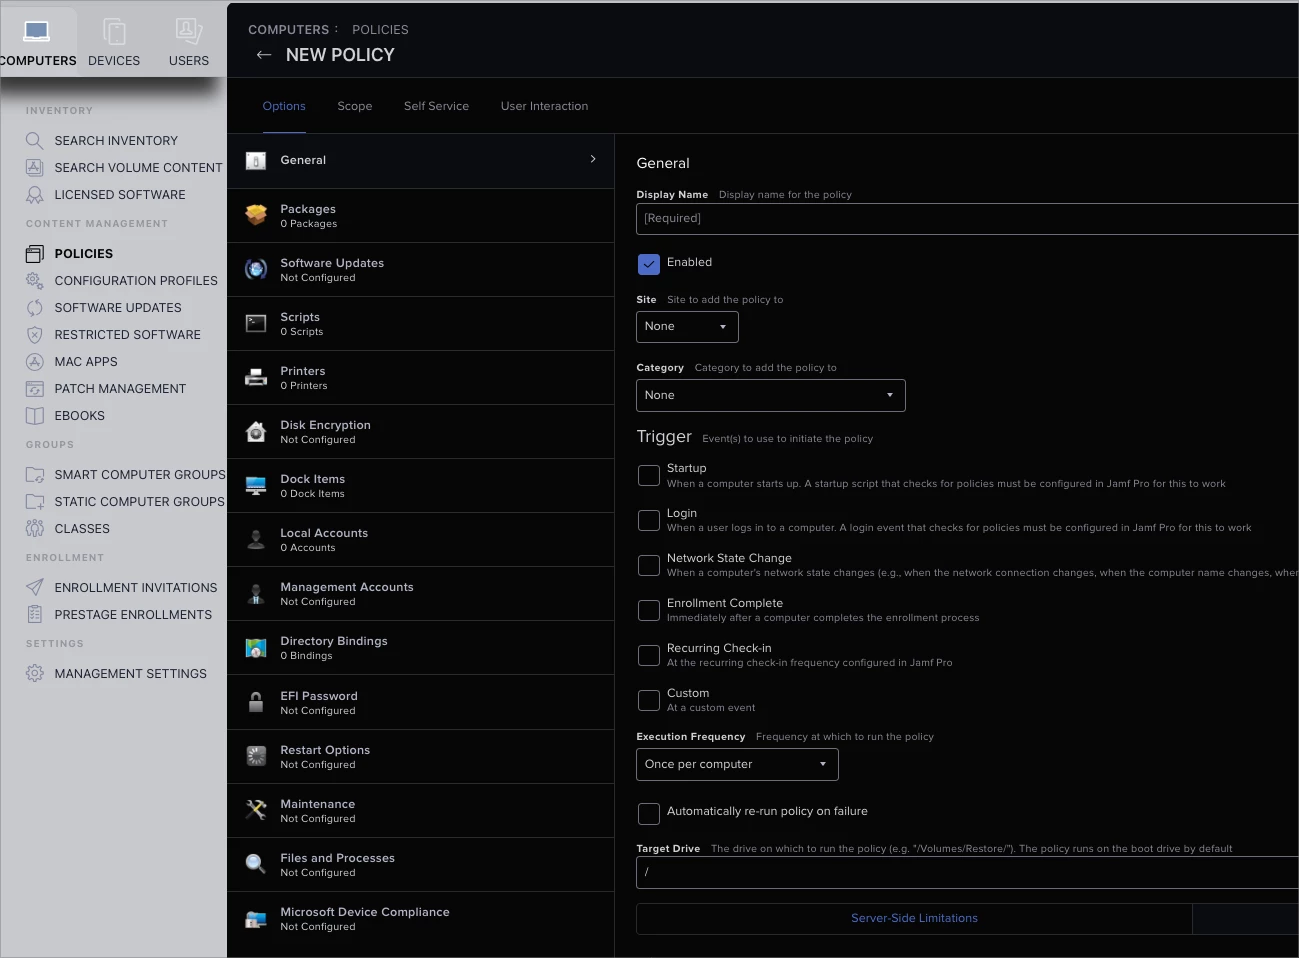This screenshot has height=958, width=1299.
Task: Enable the Login trigger checkbox
Action: coord(649,520)
